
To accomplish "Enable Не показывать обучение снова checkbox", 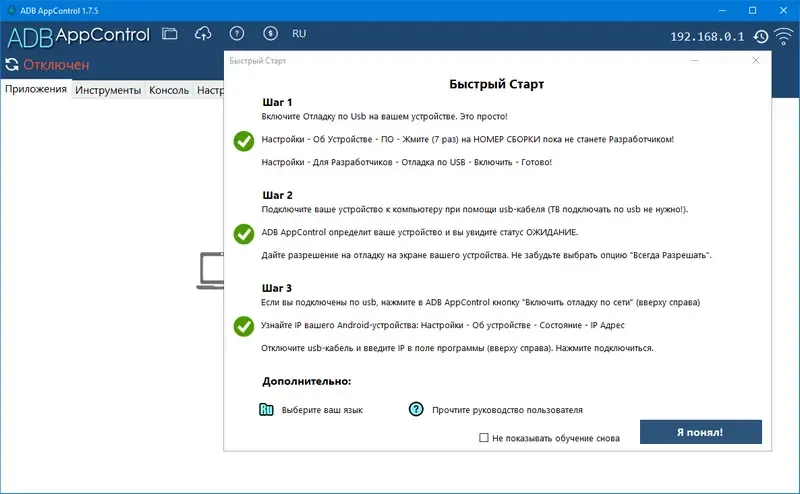I will pos(484,437).
